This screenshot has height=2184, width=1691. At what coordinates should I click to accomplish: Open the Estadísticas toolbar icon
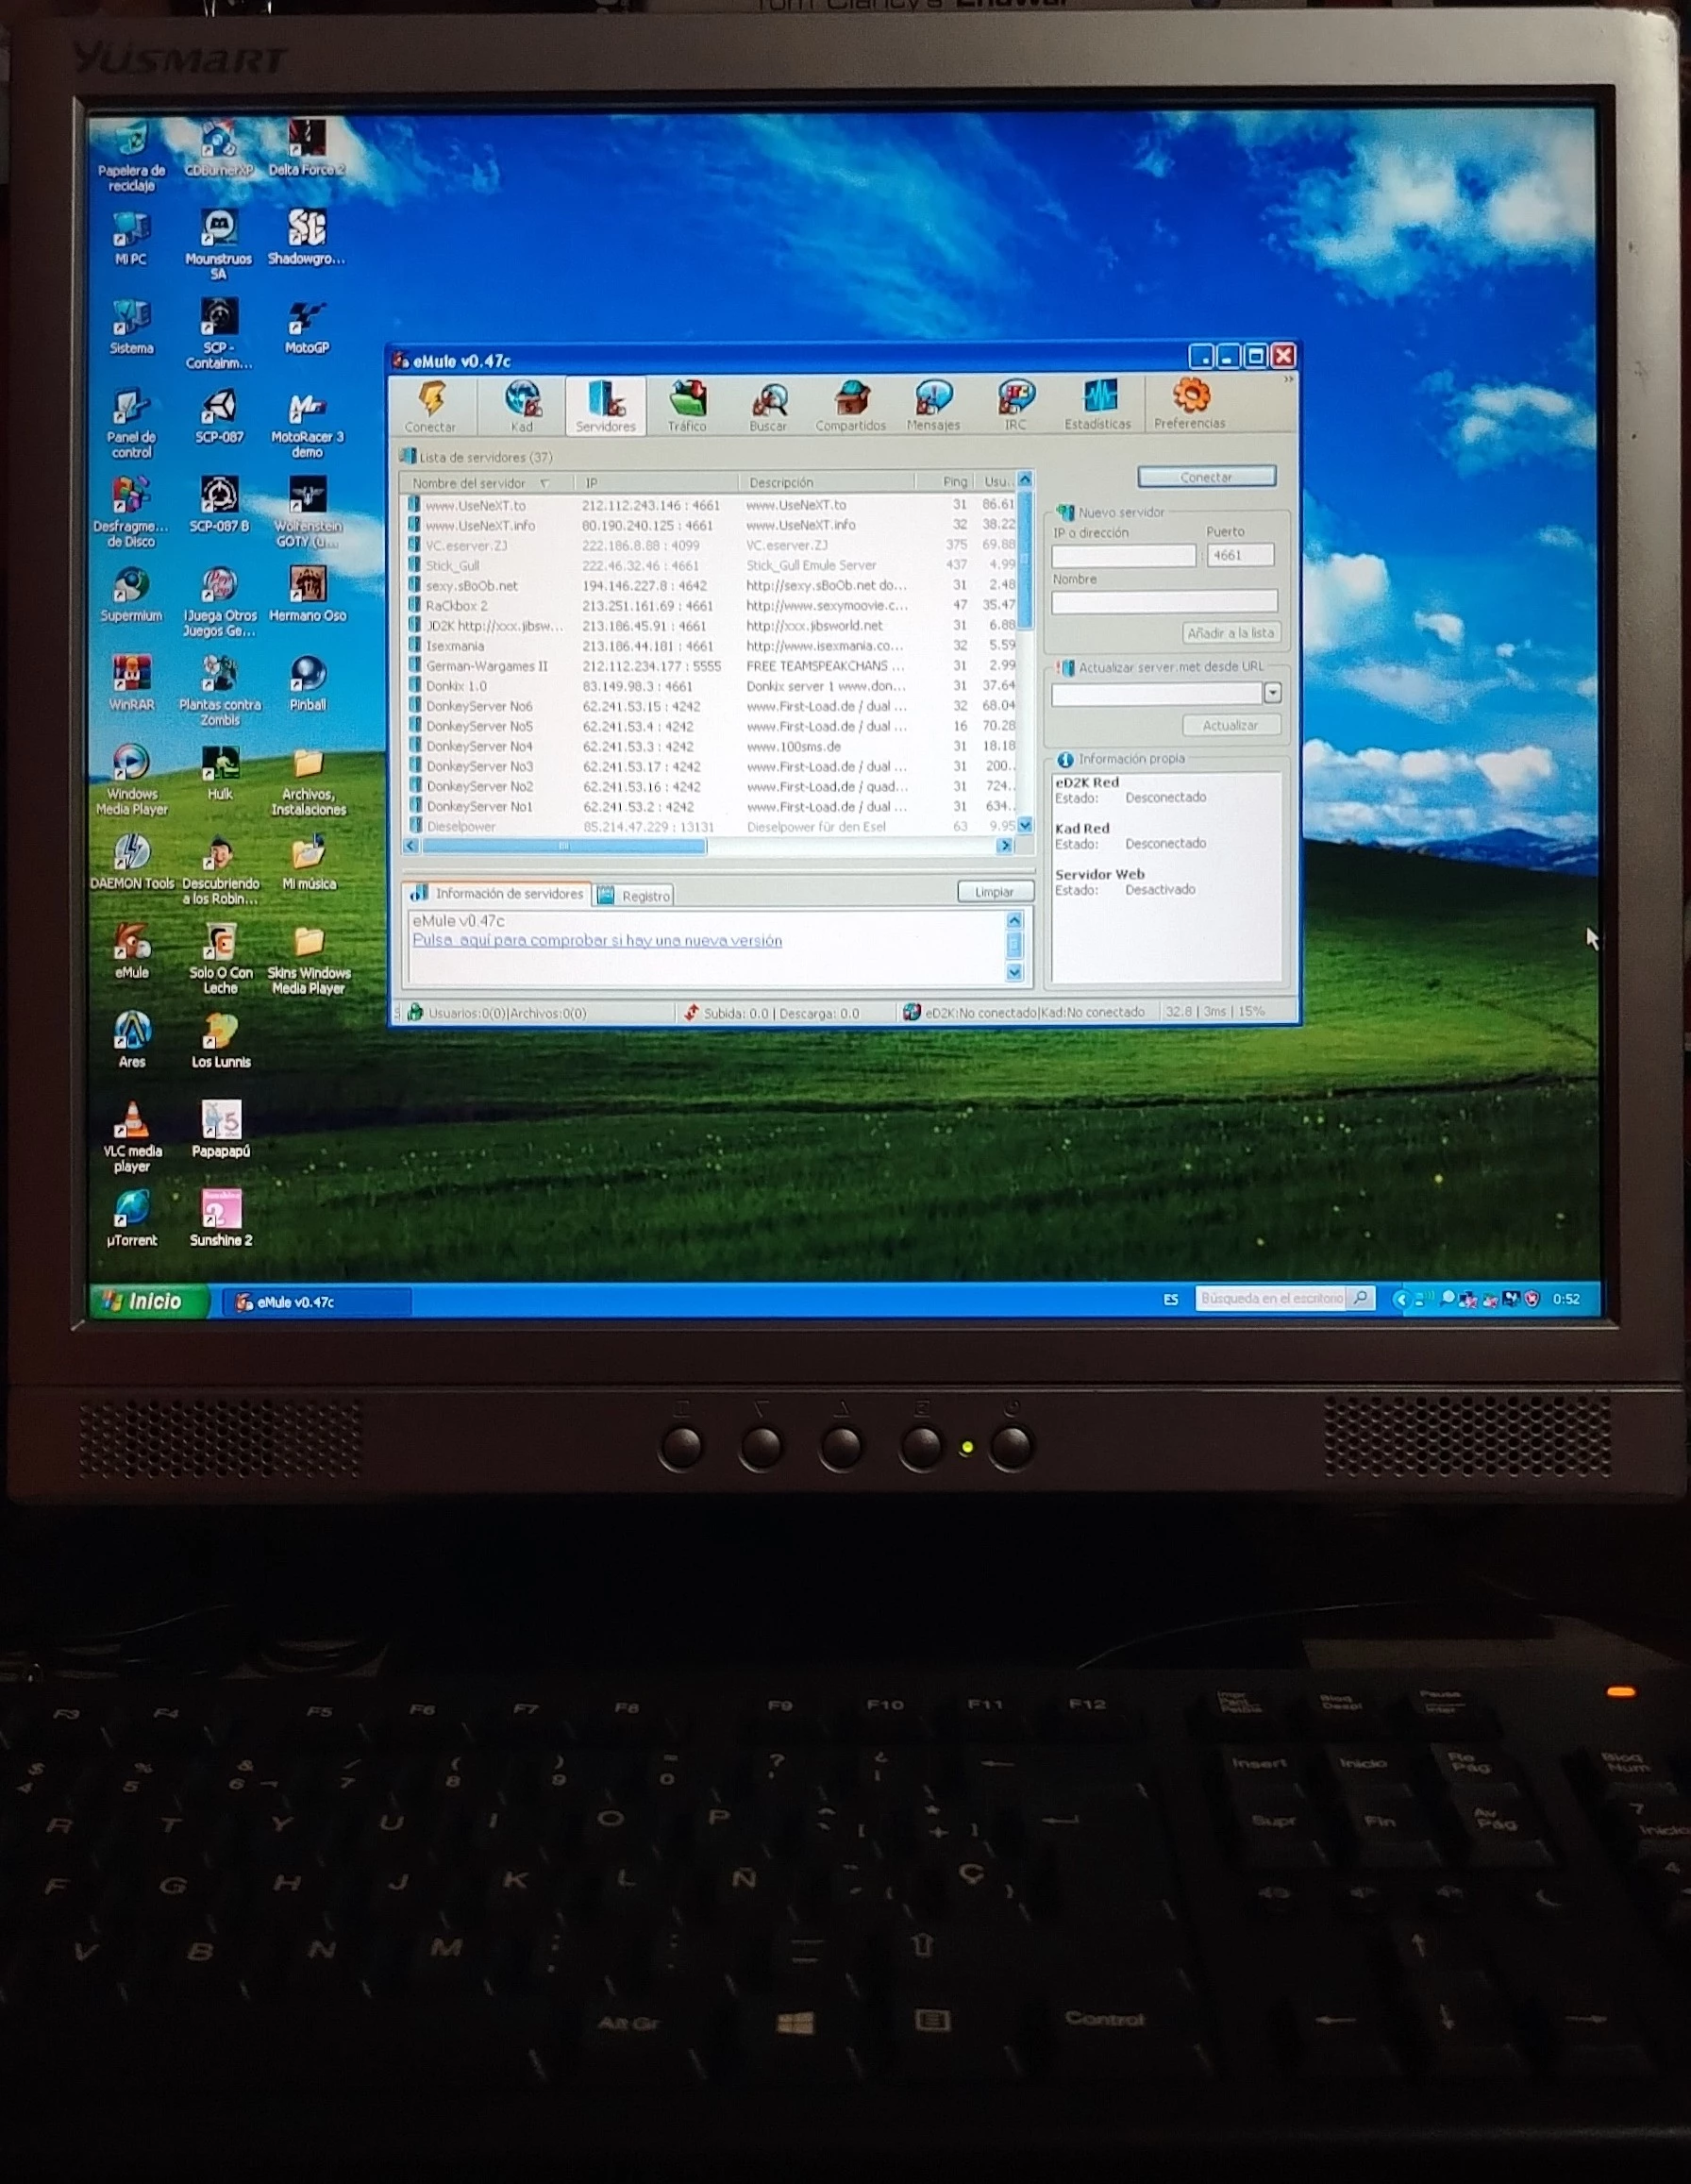tap(1098, 405)
